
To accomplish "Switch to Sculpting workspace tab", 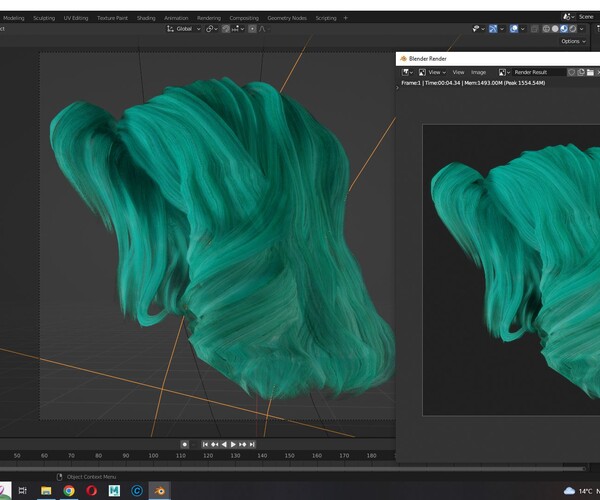I will coord(44,18).
